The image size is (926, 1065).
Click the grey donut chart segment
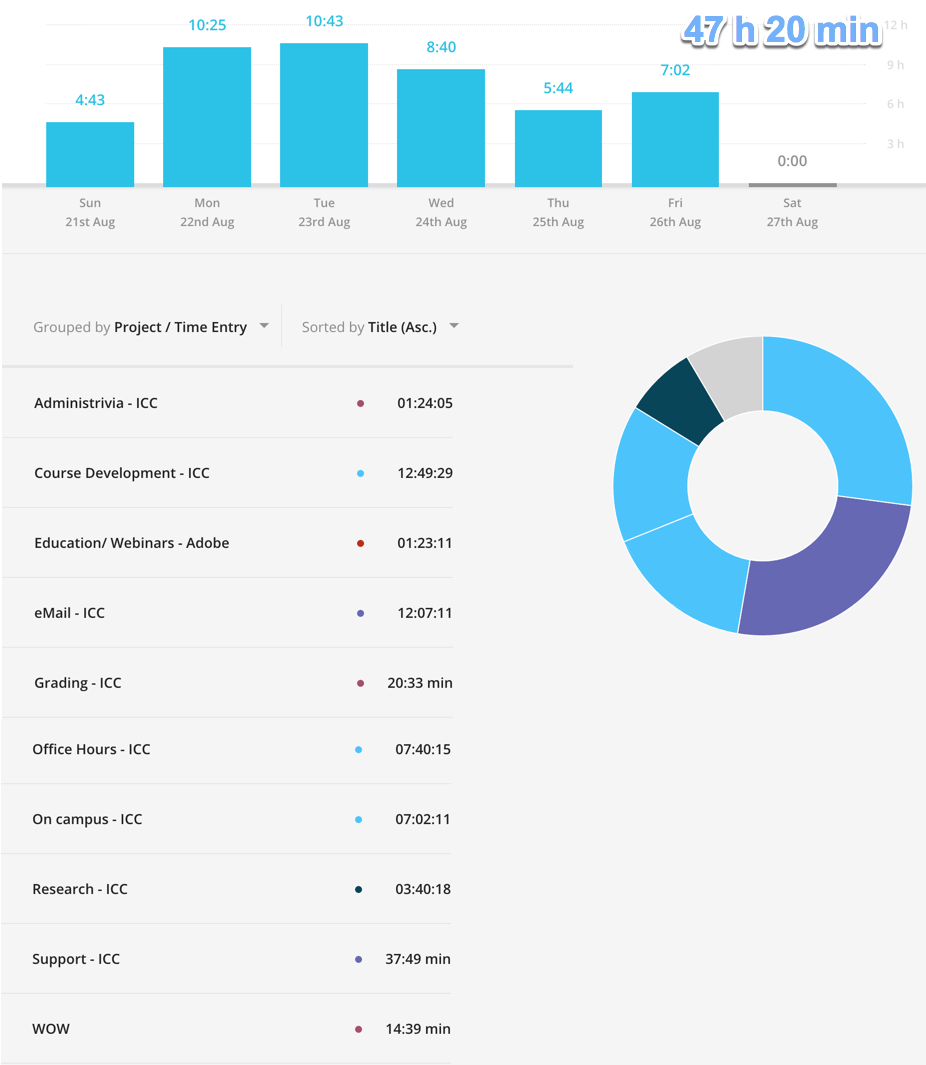[x=734, y=374]
